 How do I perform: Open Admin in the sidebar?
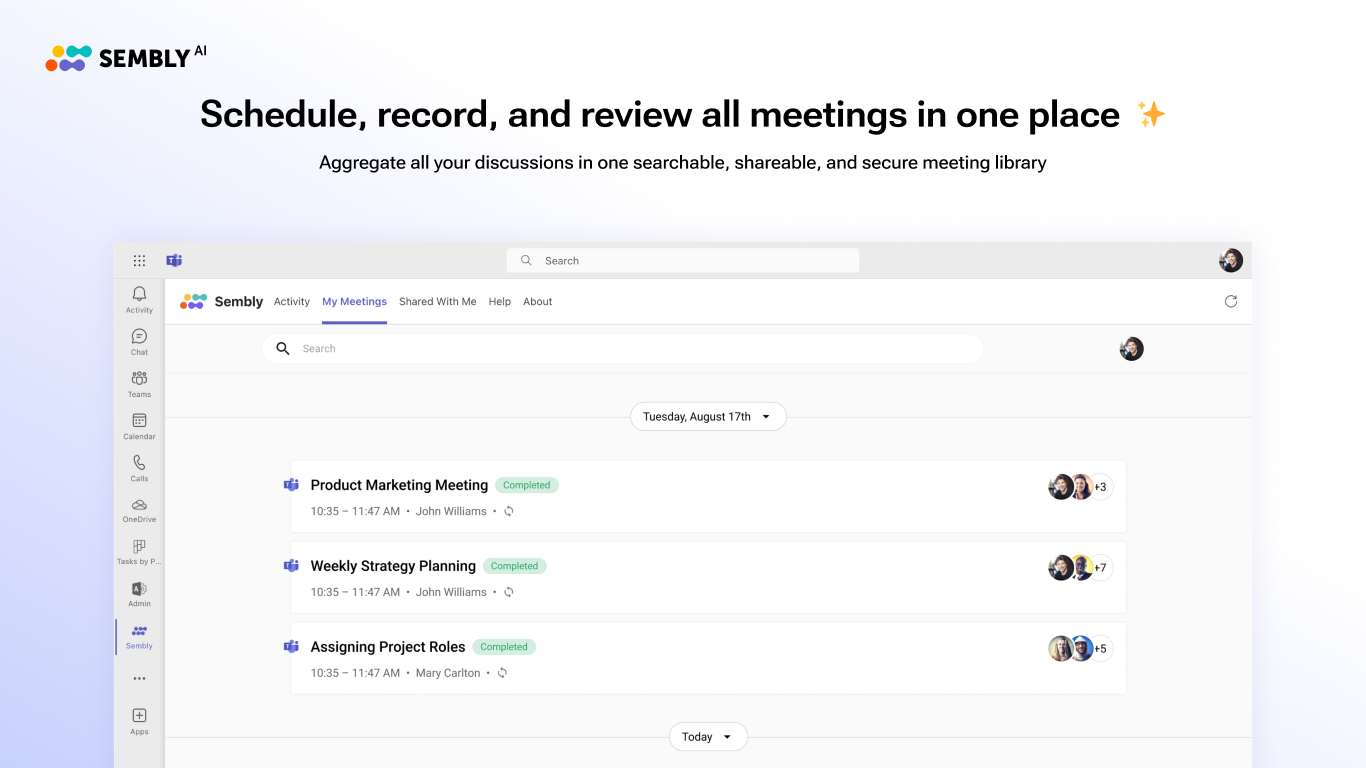[x=139, y=593]
